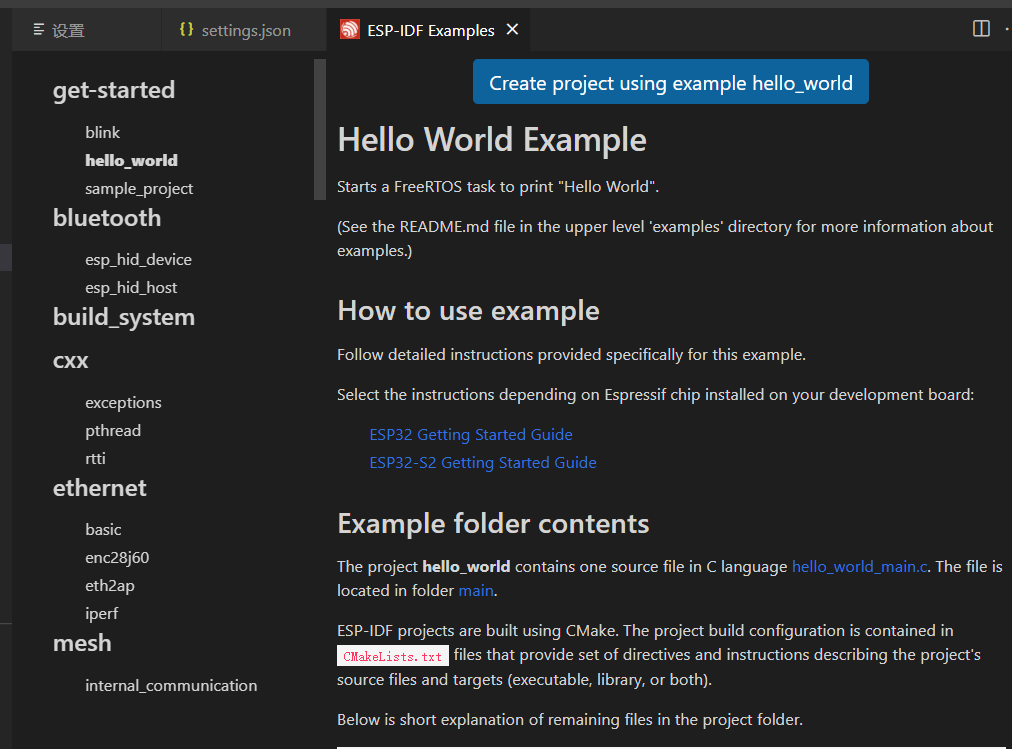Click the settings.json braces icon

[x=186, y=29]
